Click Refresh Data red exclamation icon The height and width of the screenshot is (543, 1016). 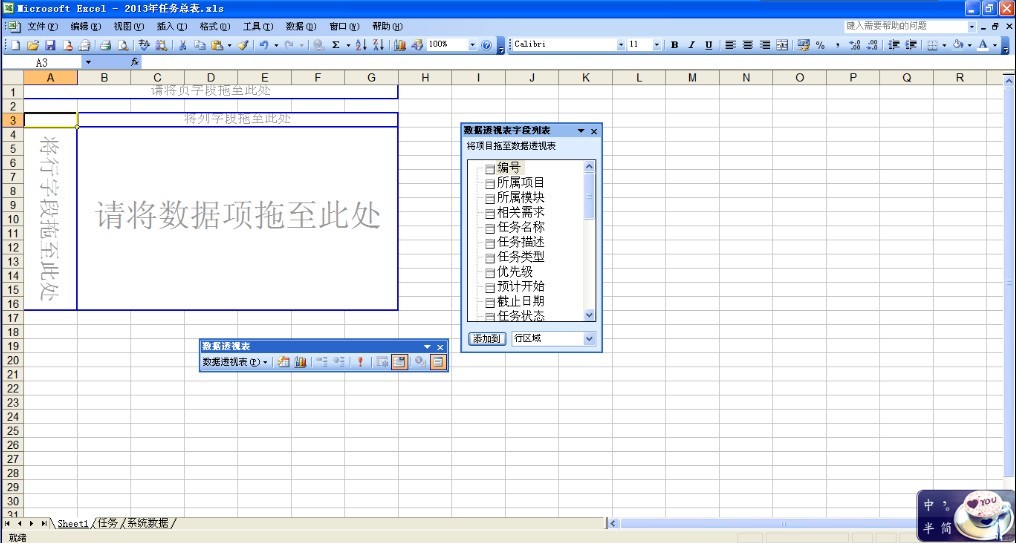click(360, 362)
